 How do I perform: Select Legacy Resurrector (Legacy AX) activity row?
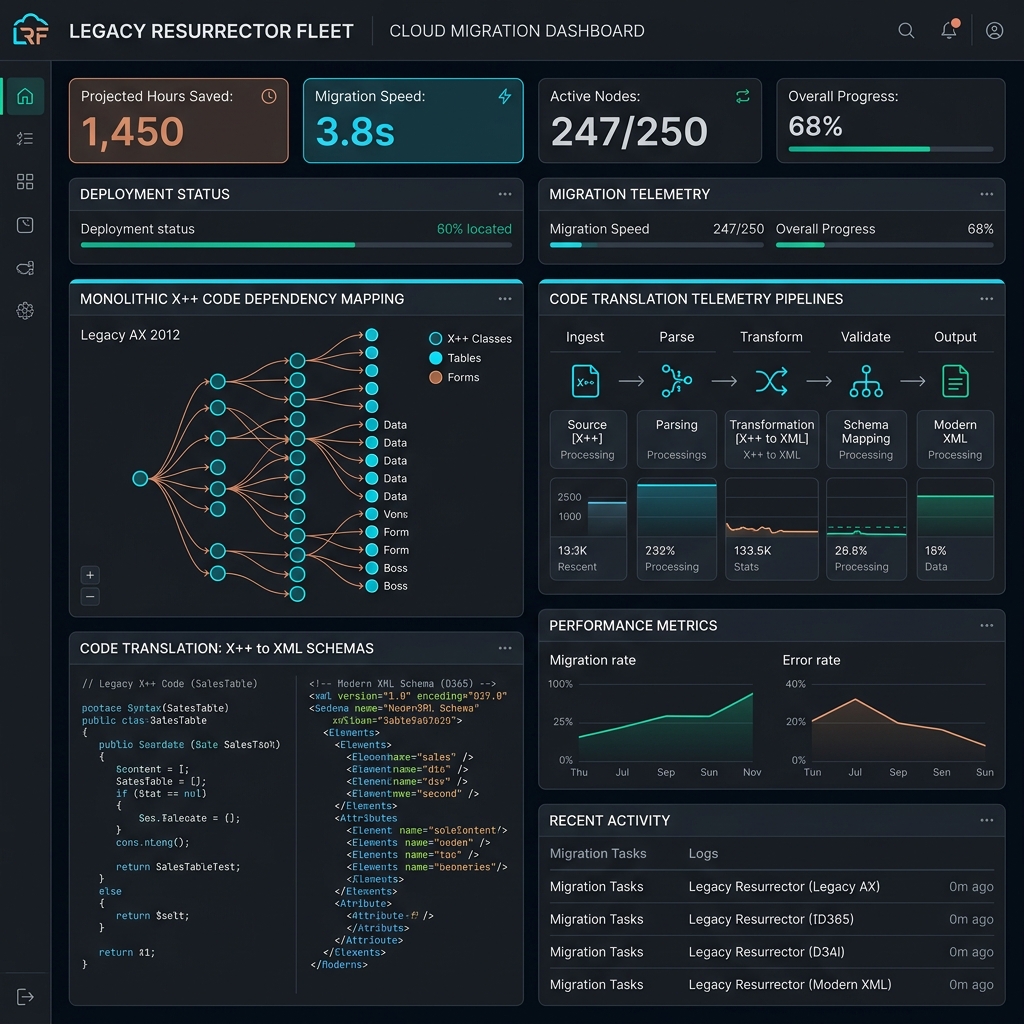(771, 886)
